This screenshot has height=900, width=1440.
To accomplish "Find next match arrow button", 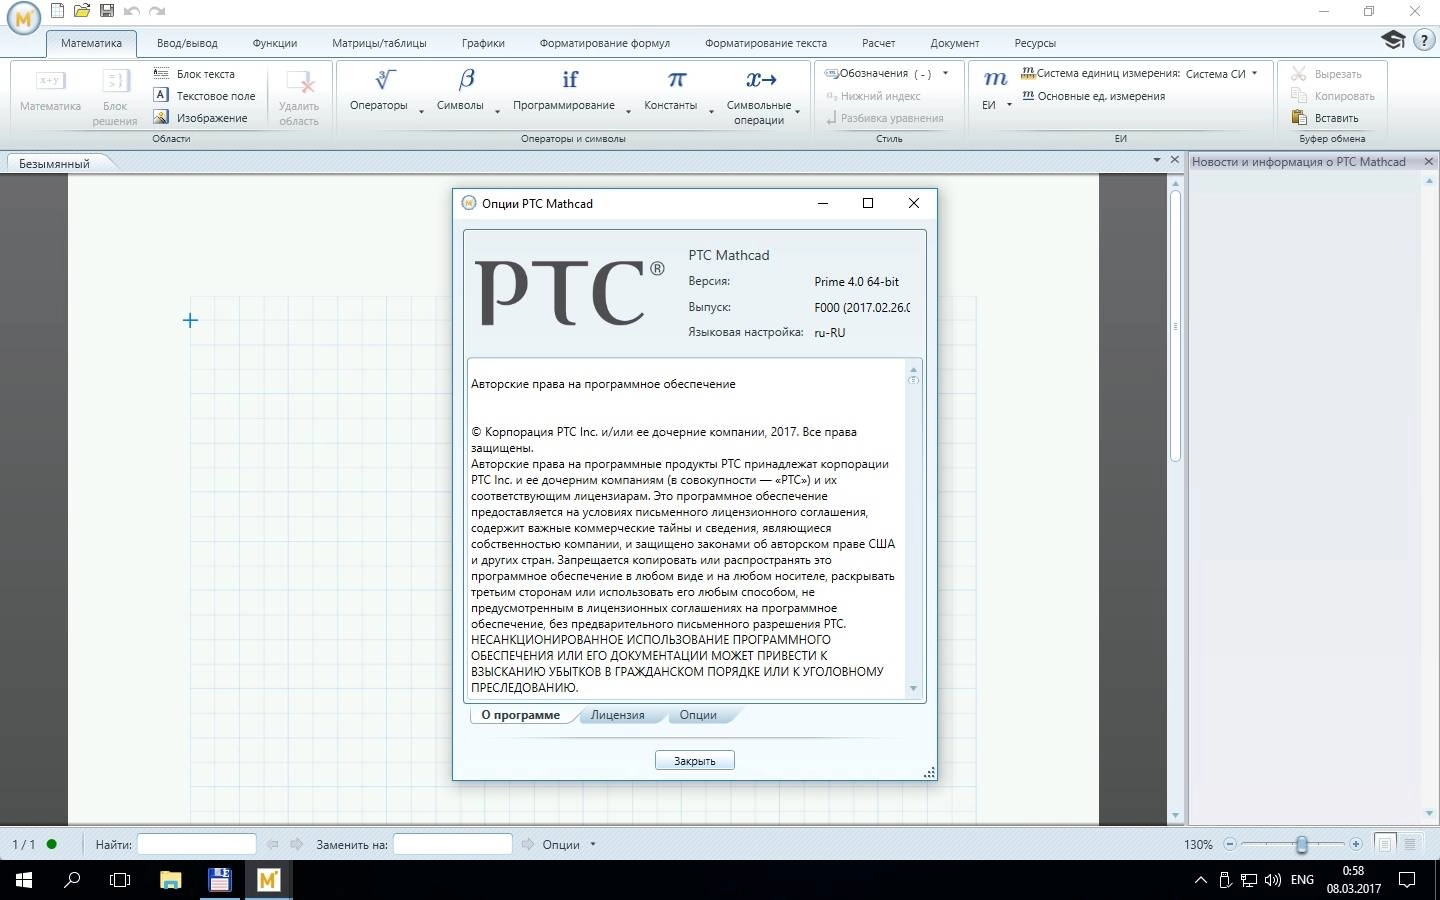I will coord(296,844).
